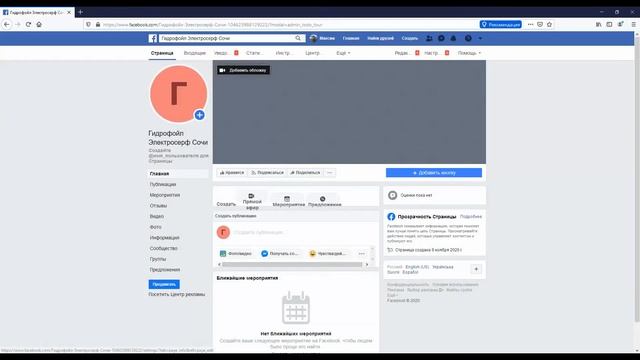
Task: Open the Инструменты page tab
Action: 284,53
